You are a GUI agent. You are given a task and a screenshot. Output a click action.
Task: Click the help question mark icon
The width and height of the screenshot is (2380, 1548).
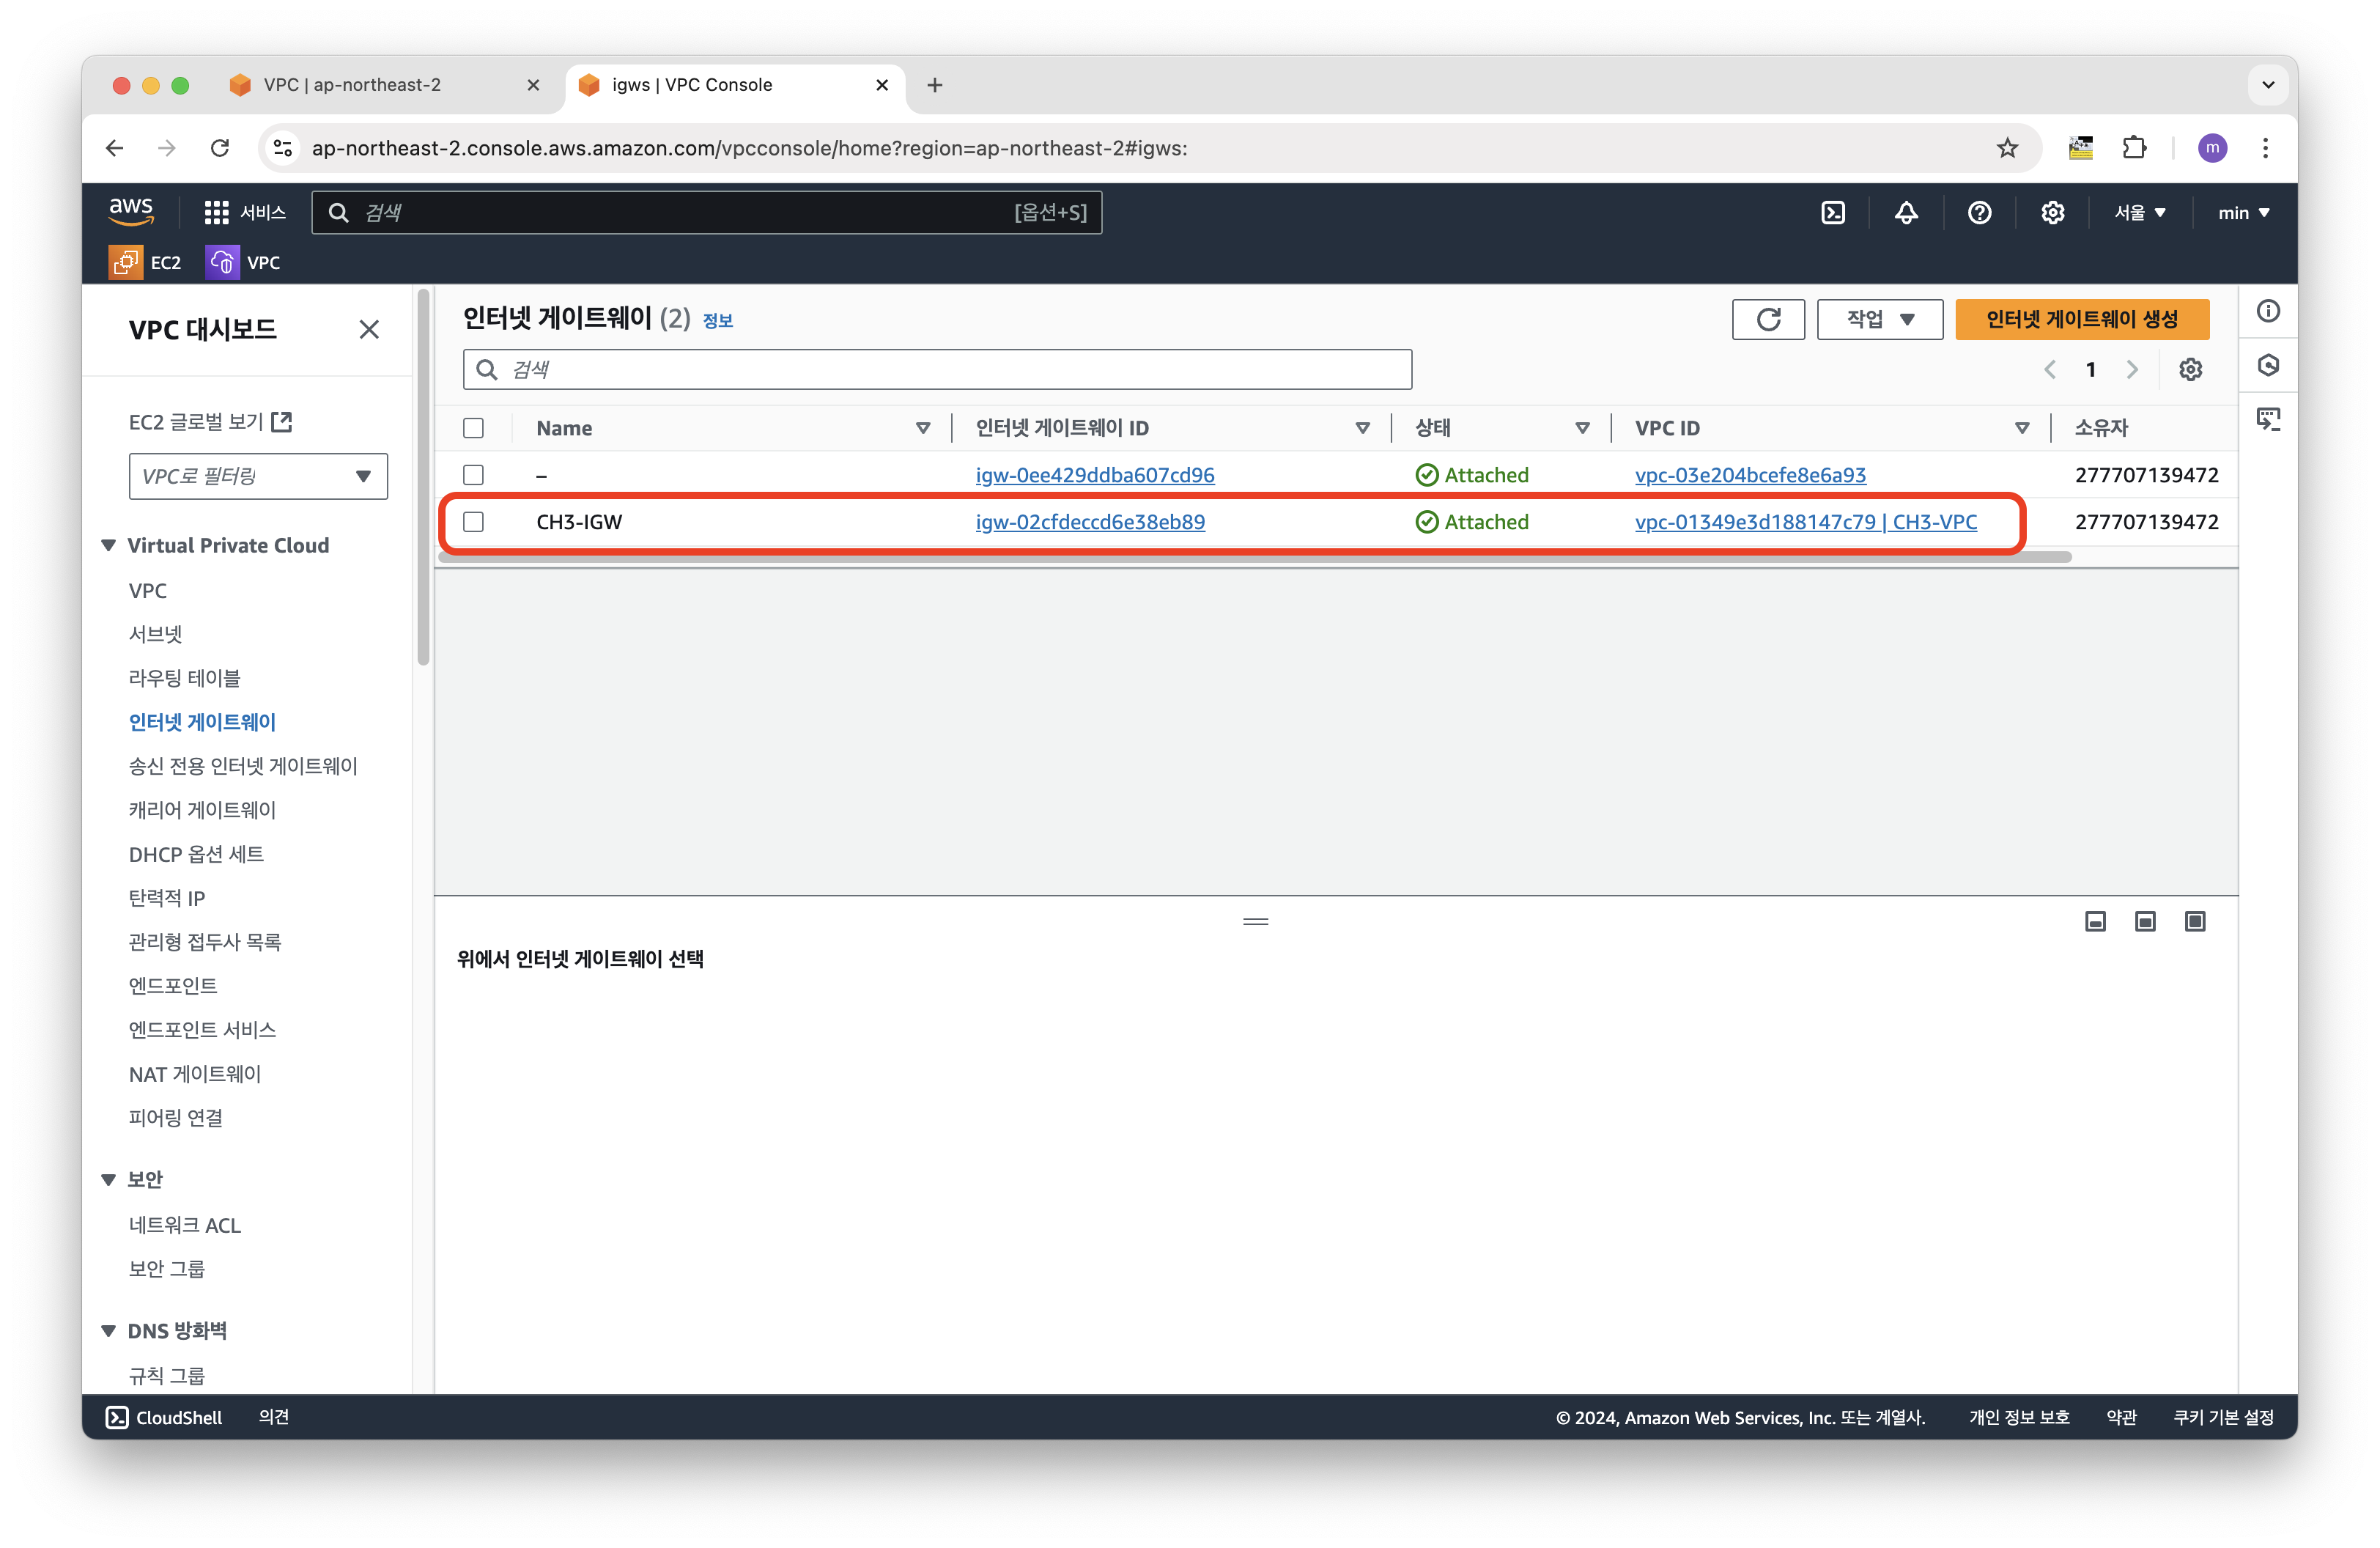point(1979,213)
